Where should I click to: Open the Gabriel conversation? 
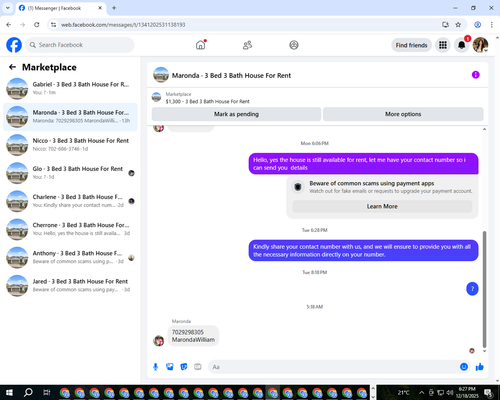[x=70, y=88]
